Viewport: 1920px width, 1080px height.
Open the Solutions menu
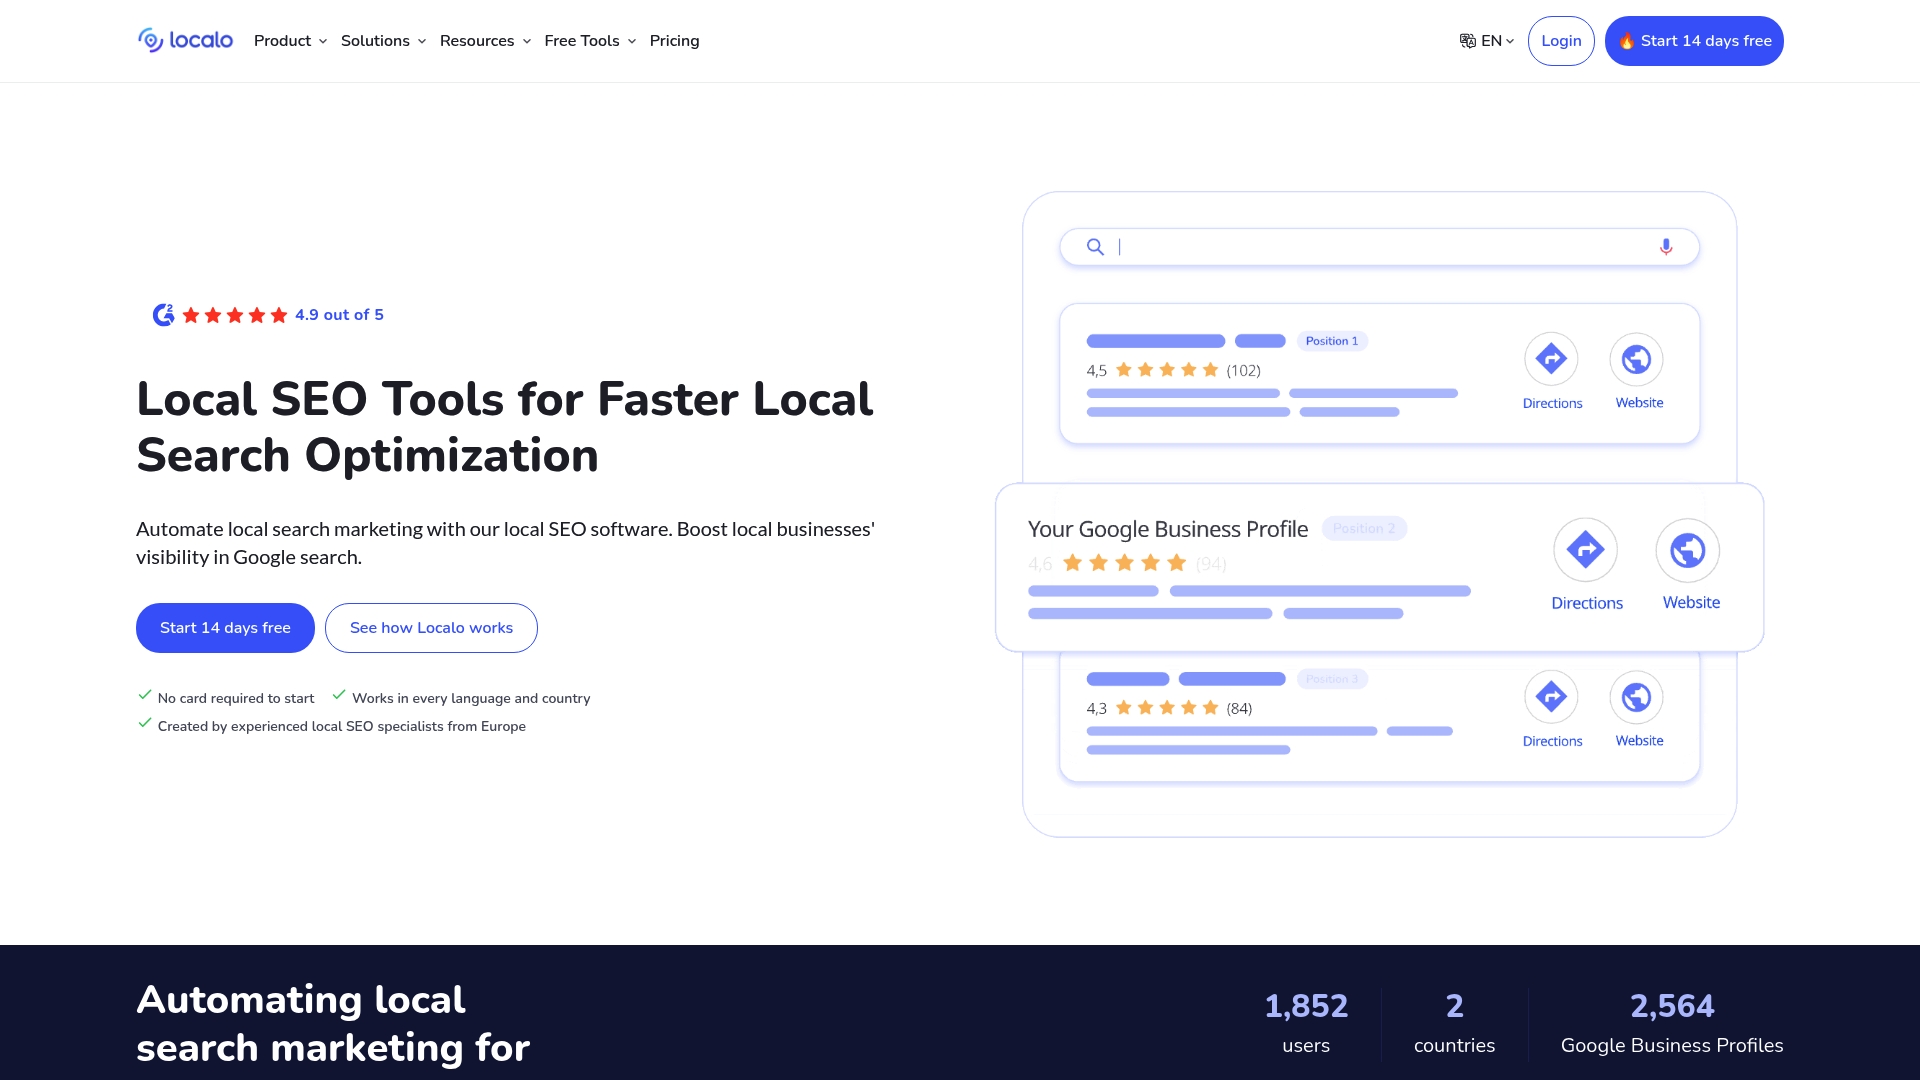(x=381, y=41)
